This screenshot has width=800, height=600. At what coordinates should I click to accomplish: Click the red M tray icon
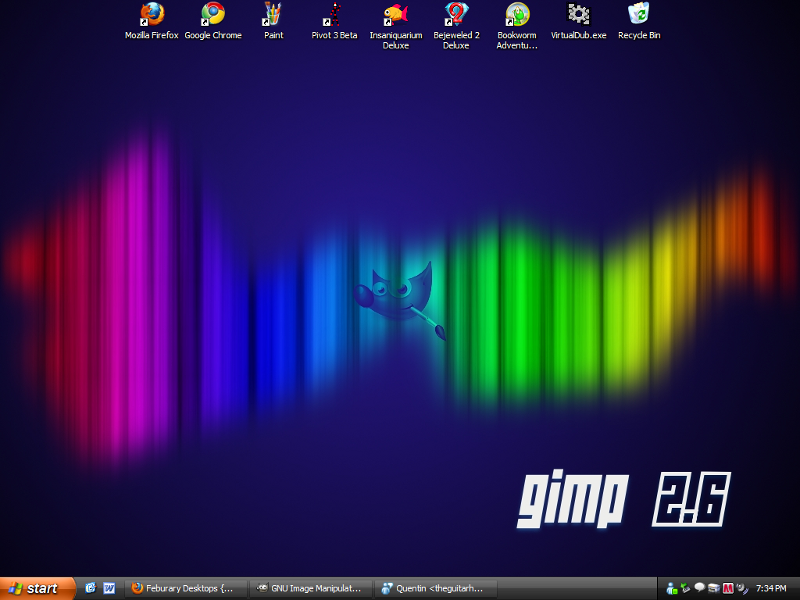(x=728, y=589)
